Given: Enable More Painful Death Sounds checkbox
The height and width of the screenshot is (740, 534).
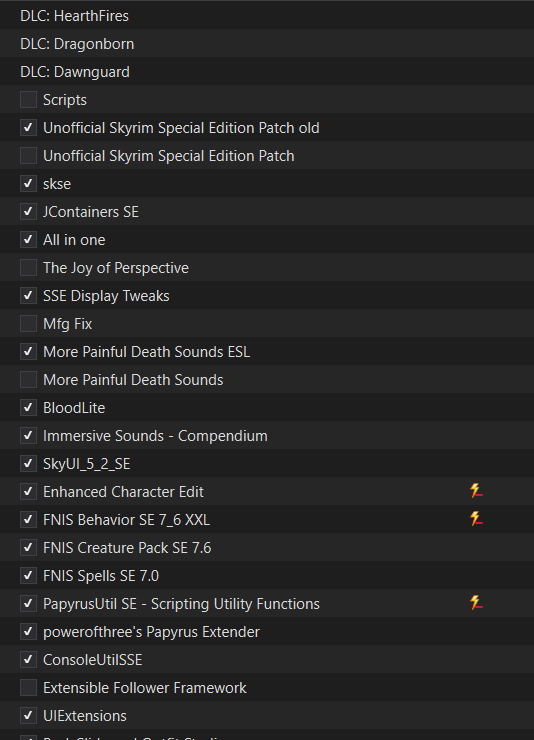Looking at the screenshot, I should tap(28, 379).
